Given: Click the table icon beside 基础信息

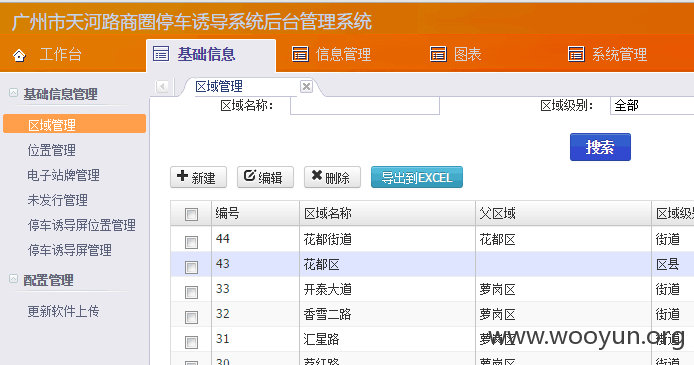Looking at the screenshot, I should click(x=161, y=54).
